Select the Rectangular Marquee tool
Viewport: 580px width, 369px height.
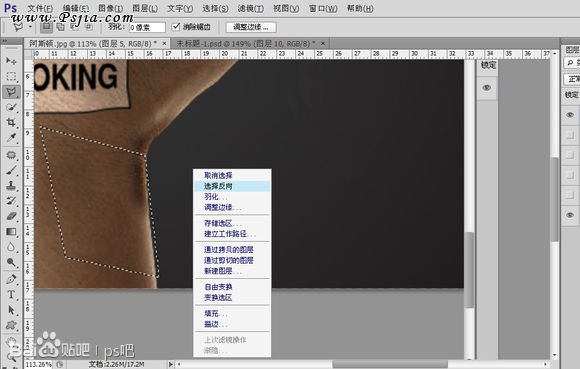point(11,76)
